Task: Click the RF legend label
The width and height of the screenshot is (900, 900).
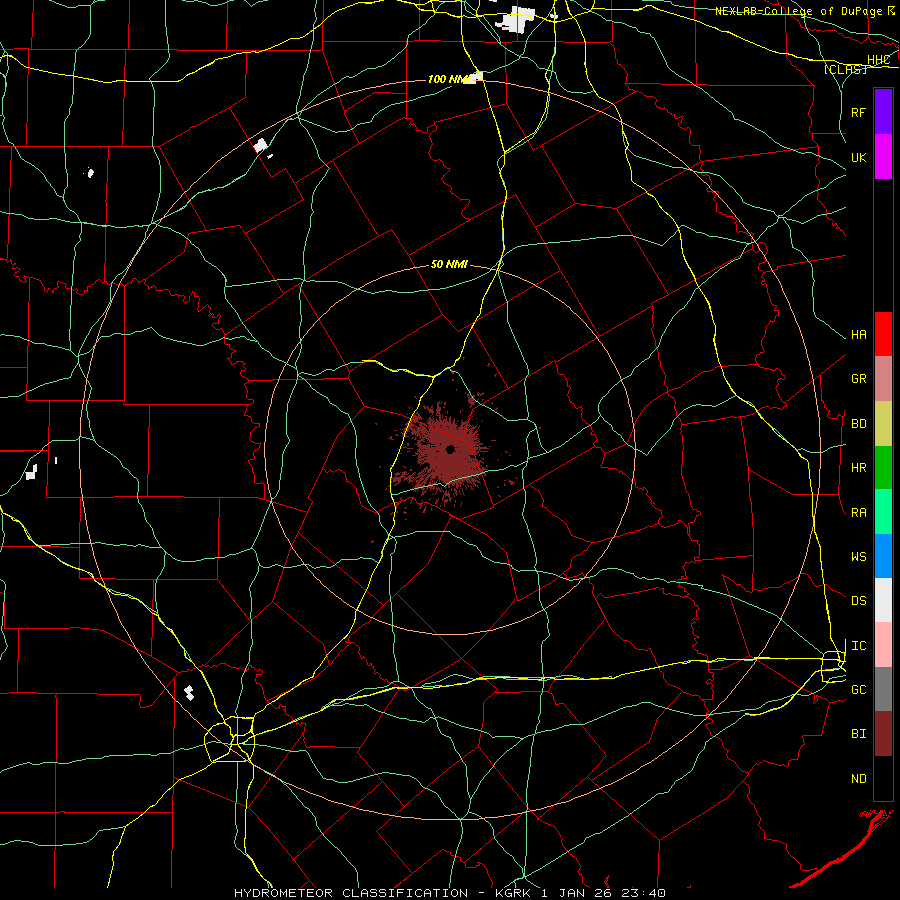Action: (x=858, y=112)
